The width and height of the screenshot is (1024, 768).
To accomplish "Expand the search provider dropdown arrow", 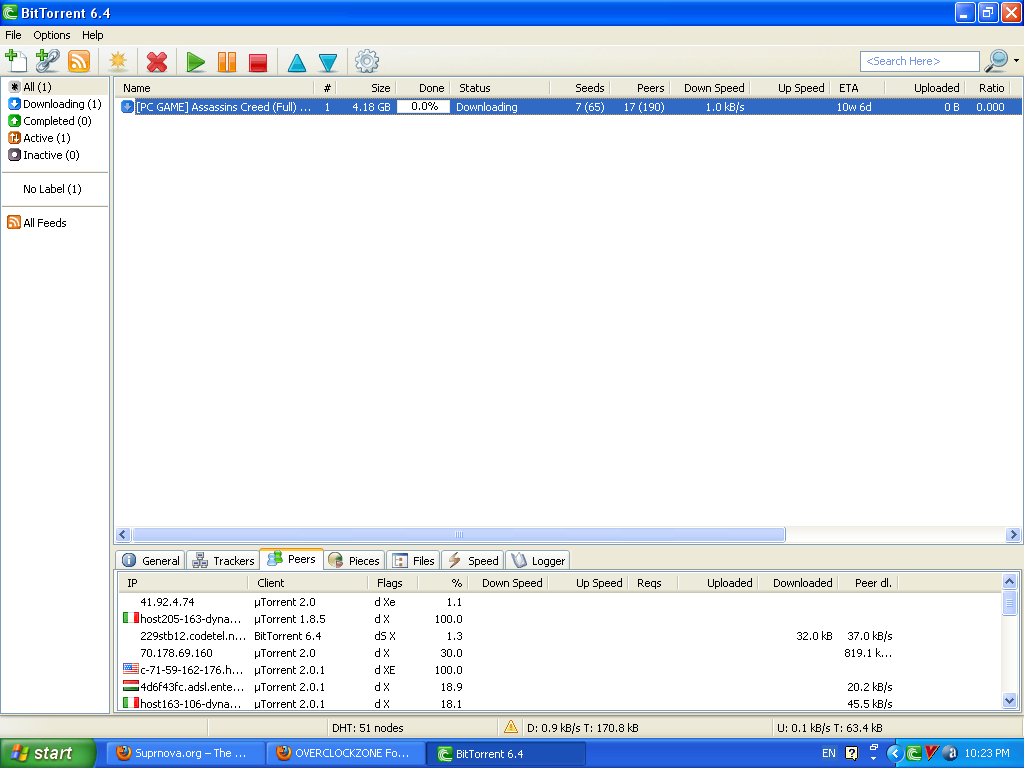I will [x=1016, y=61].
